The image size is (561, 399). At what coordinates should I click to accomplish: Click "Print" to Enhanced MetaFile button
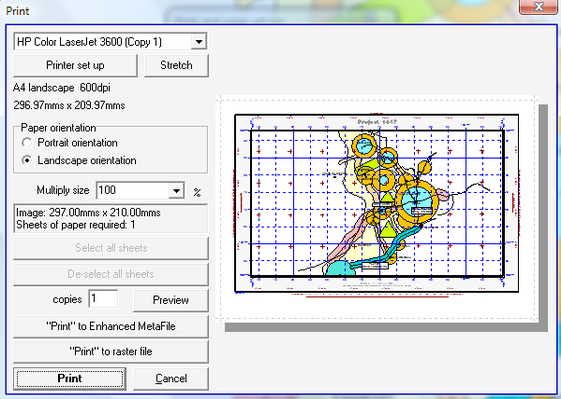(x=111, y=326)
